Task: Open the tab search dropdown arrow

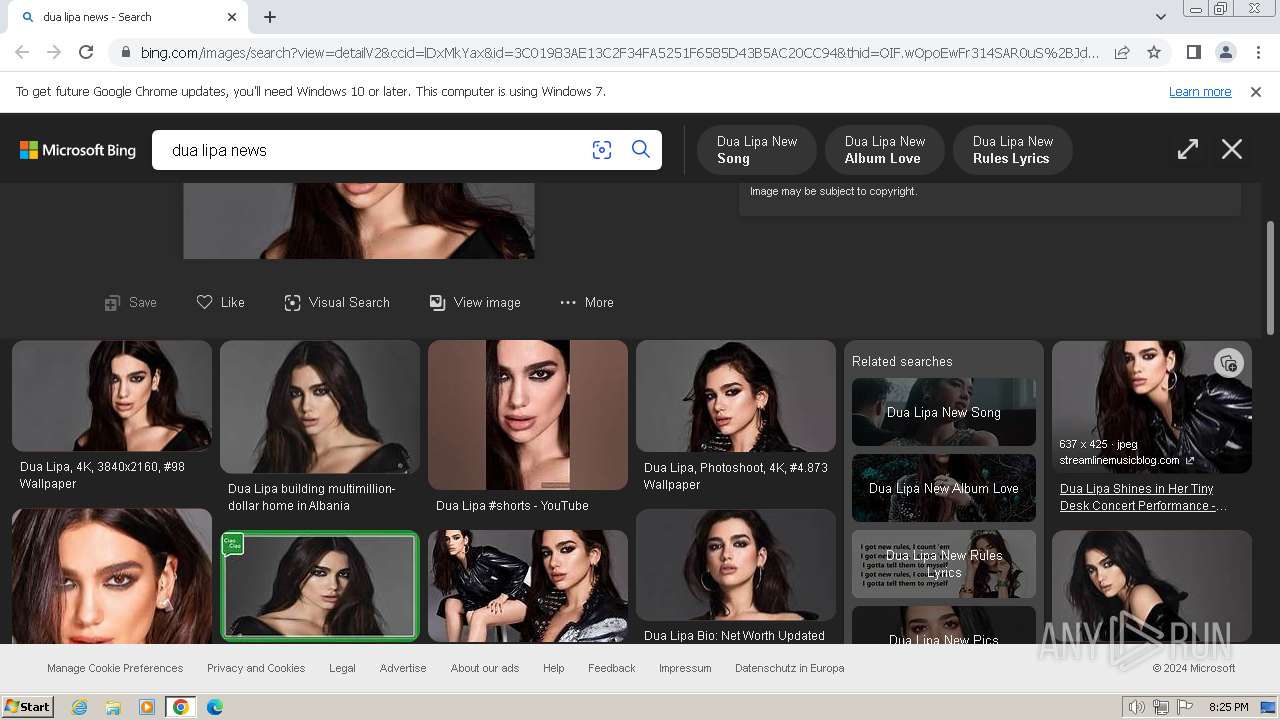Action: (x=1160, y=17)
